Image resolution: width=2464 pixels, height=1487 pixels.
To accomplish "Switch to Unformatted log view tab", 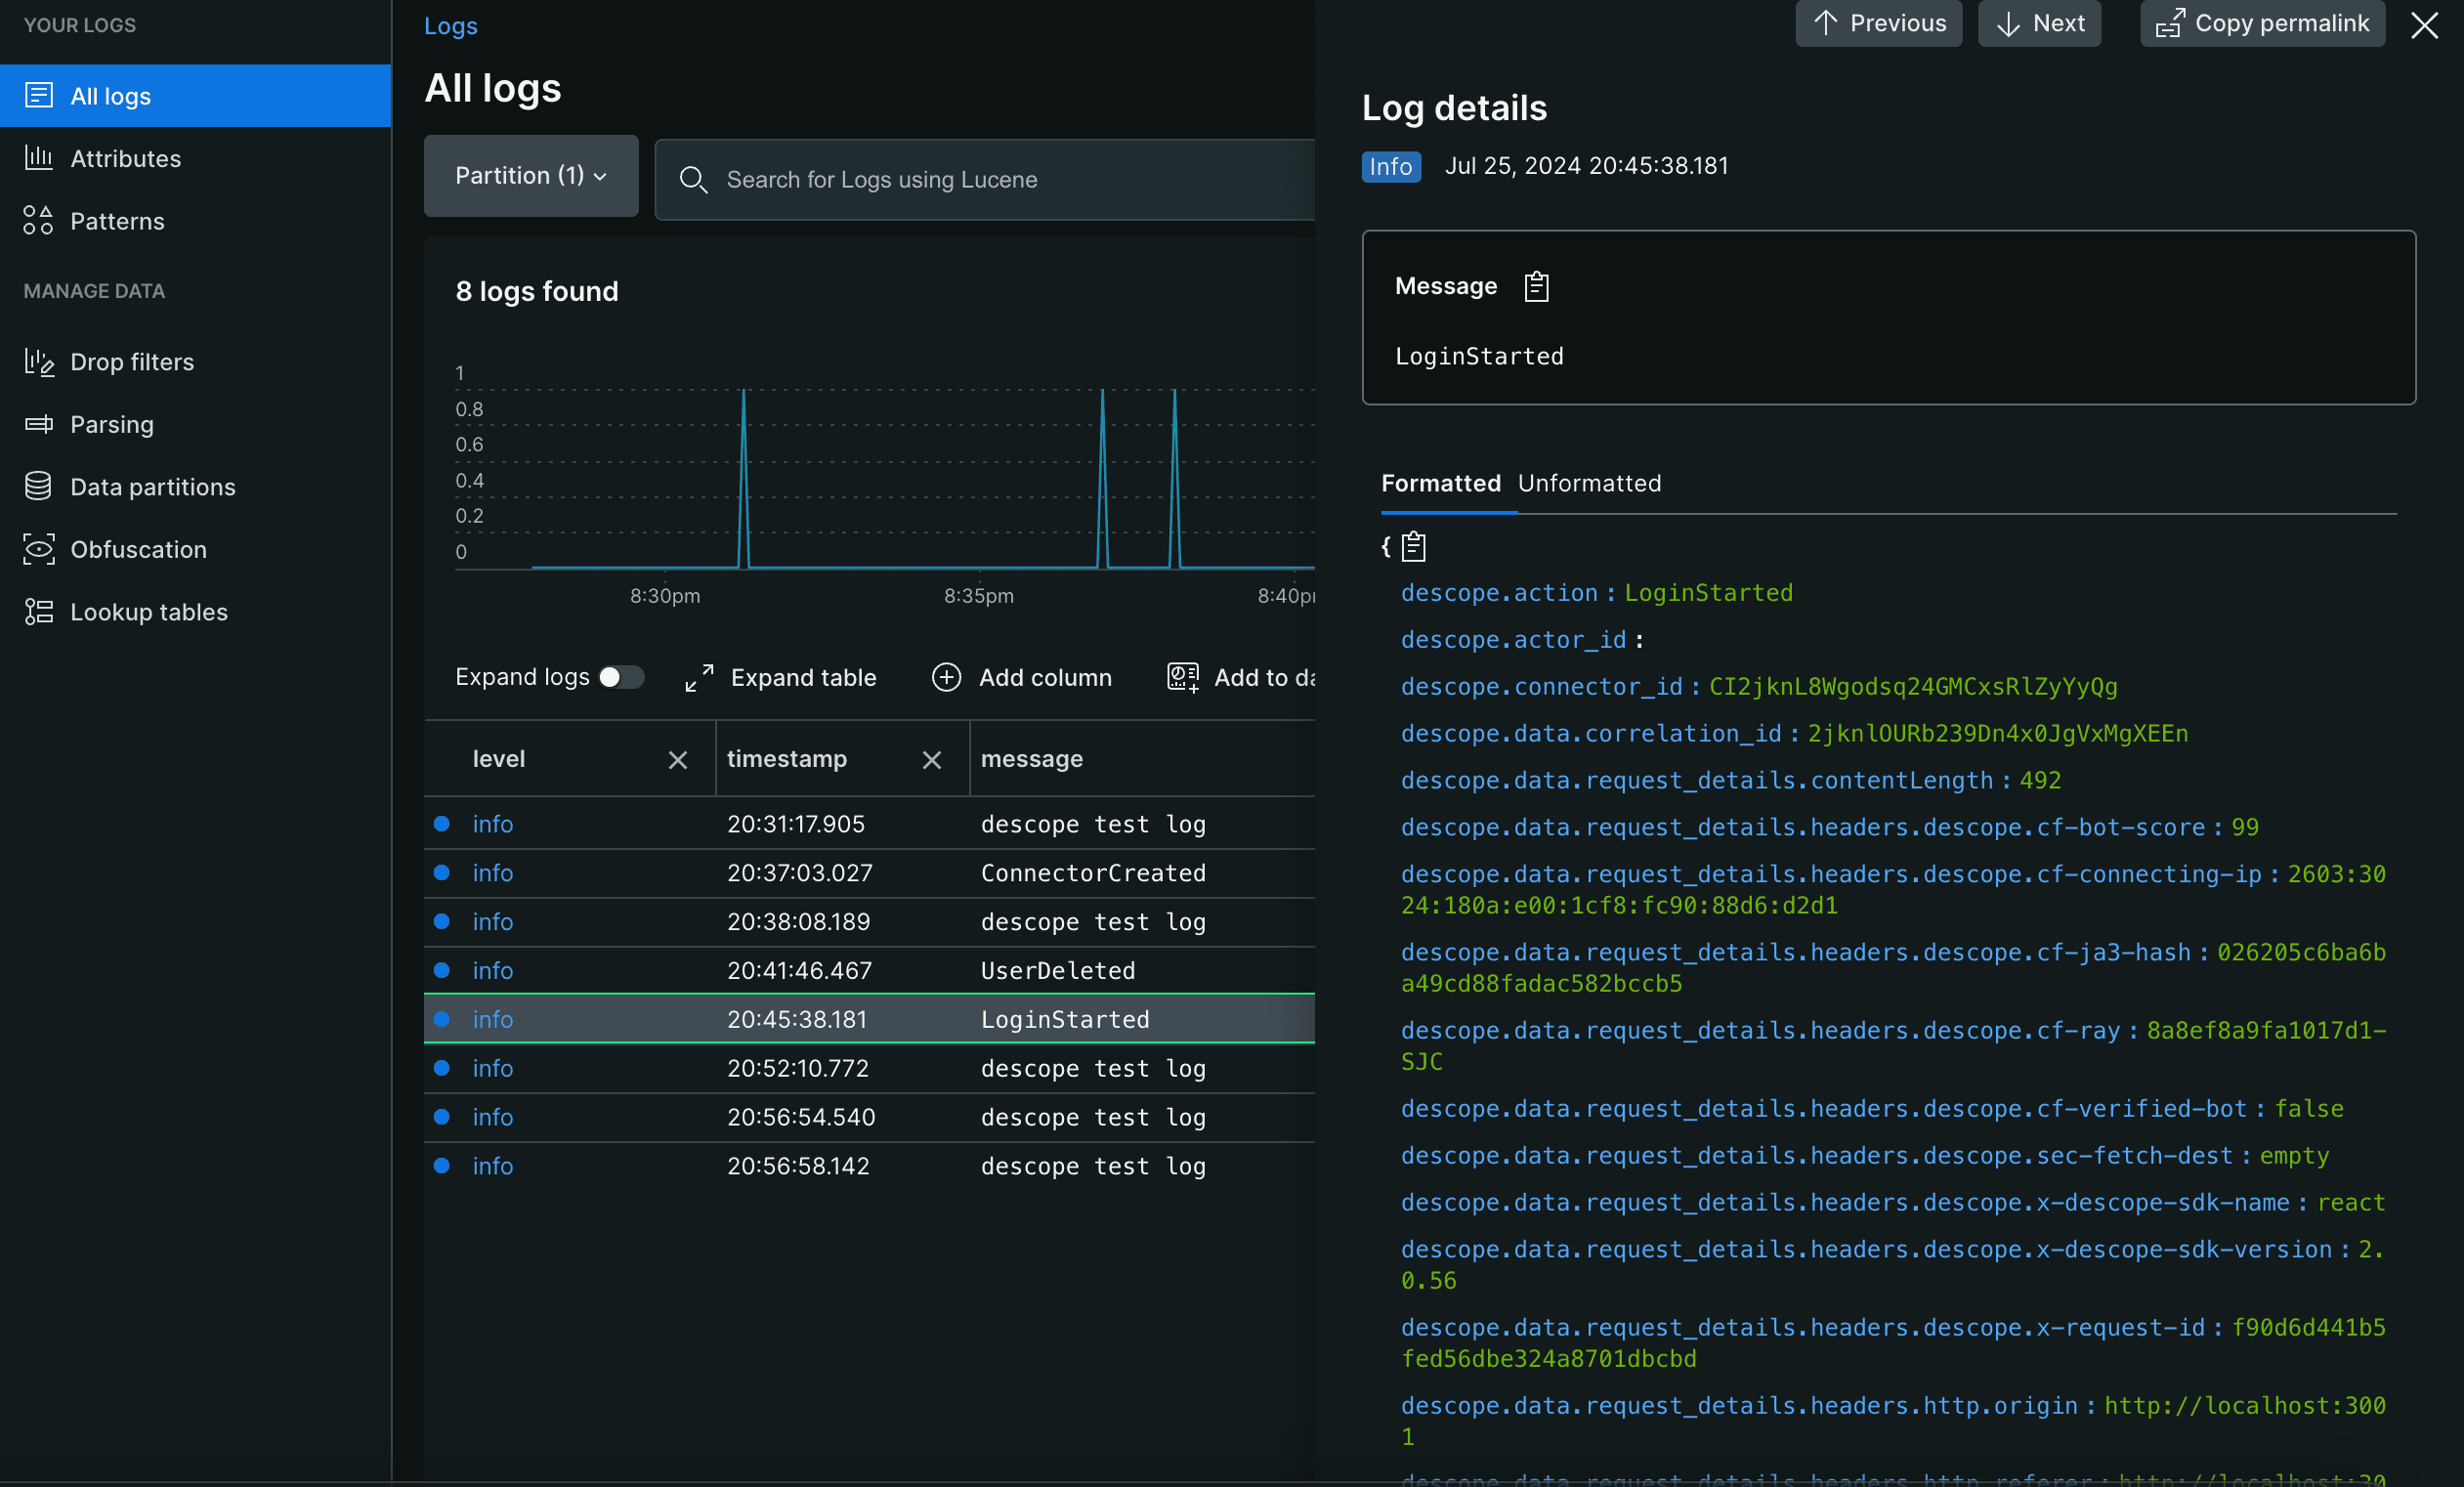I will [x=1586, y=481].
